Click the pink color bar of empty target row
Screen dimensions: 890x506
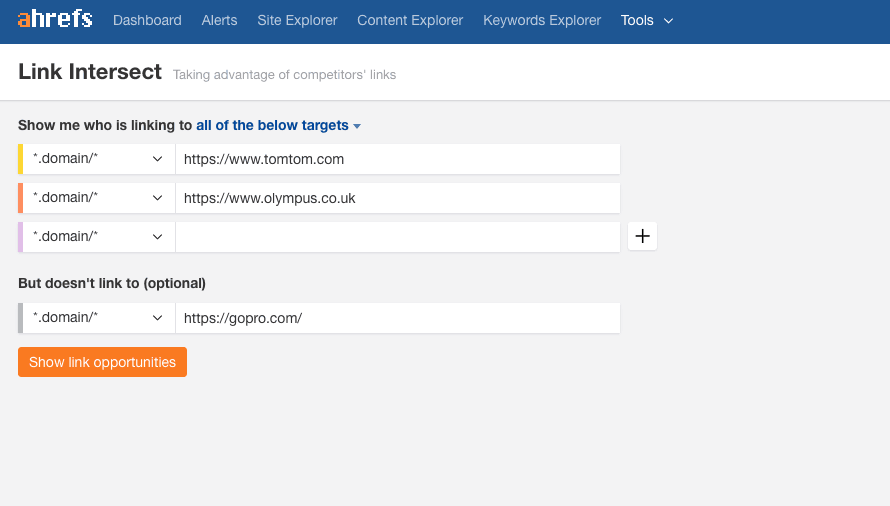[x=20, y=237]
